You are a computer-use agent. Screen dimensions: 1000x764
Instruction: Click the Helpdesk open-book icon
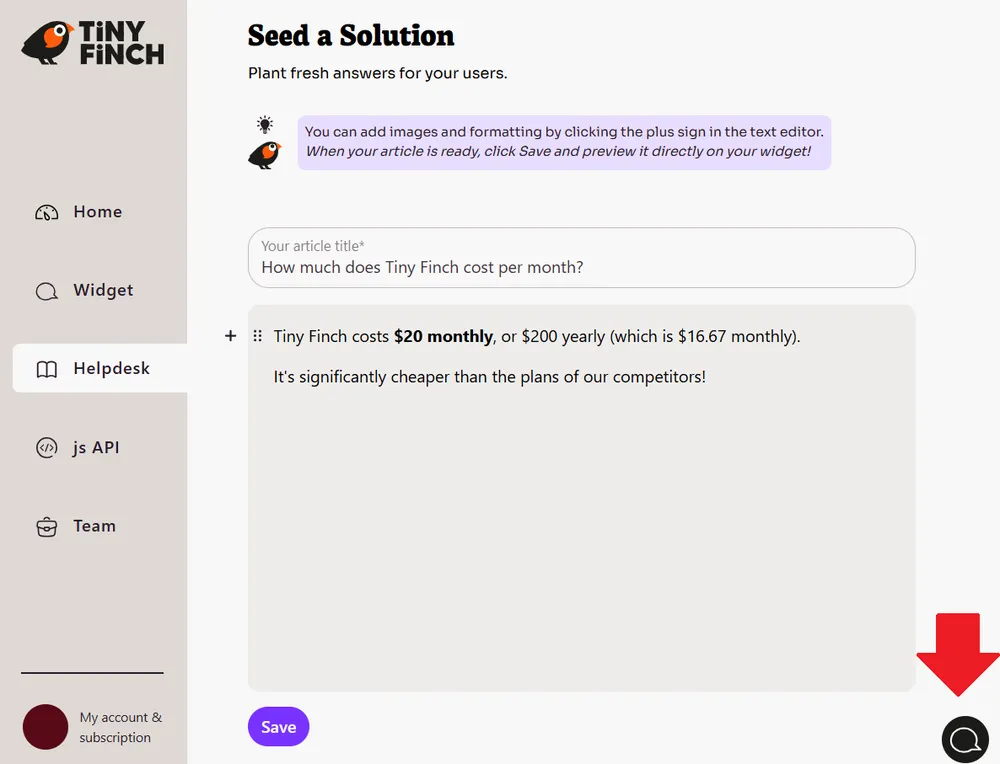pos(46,368)
